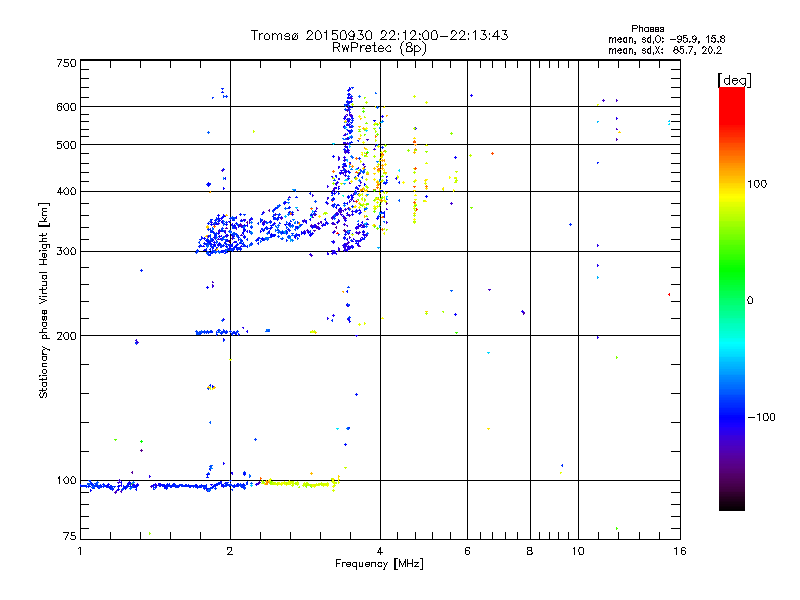Click the colorbar tick label "0"
The width and height of the screenshot is (800, 600).
coord(750,301)
